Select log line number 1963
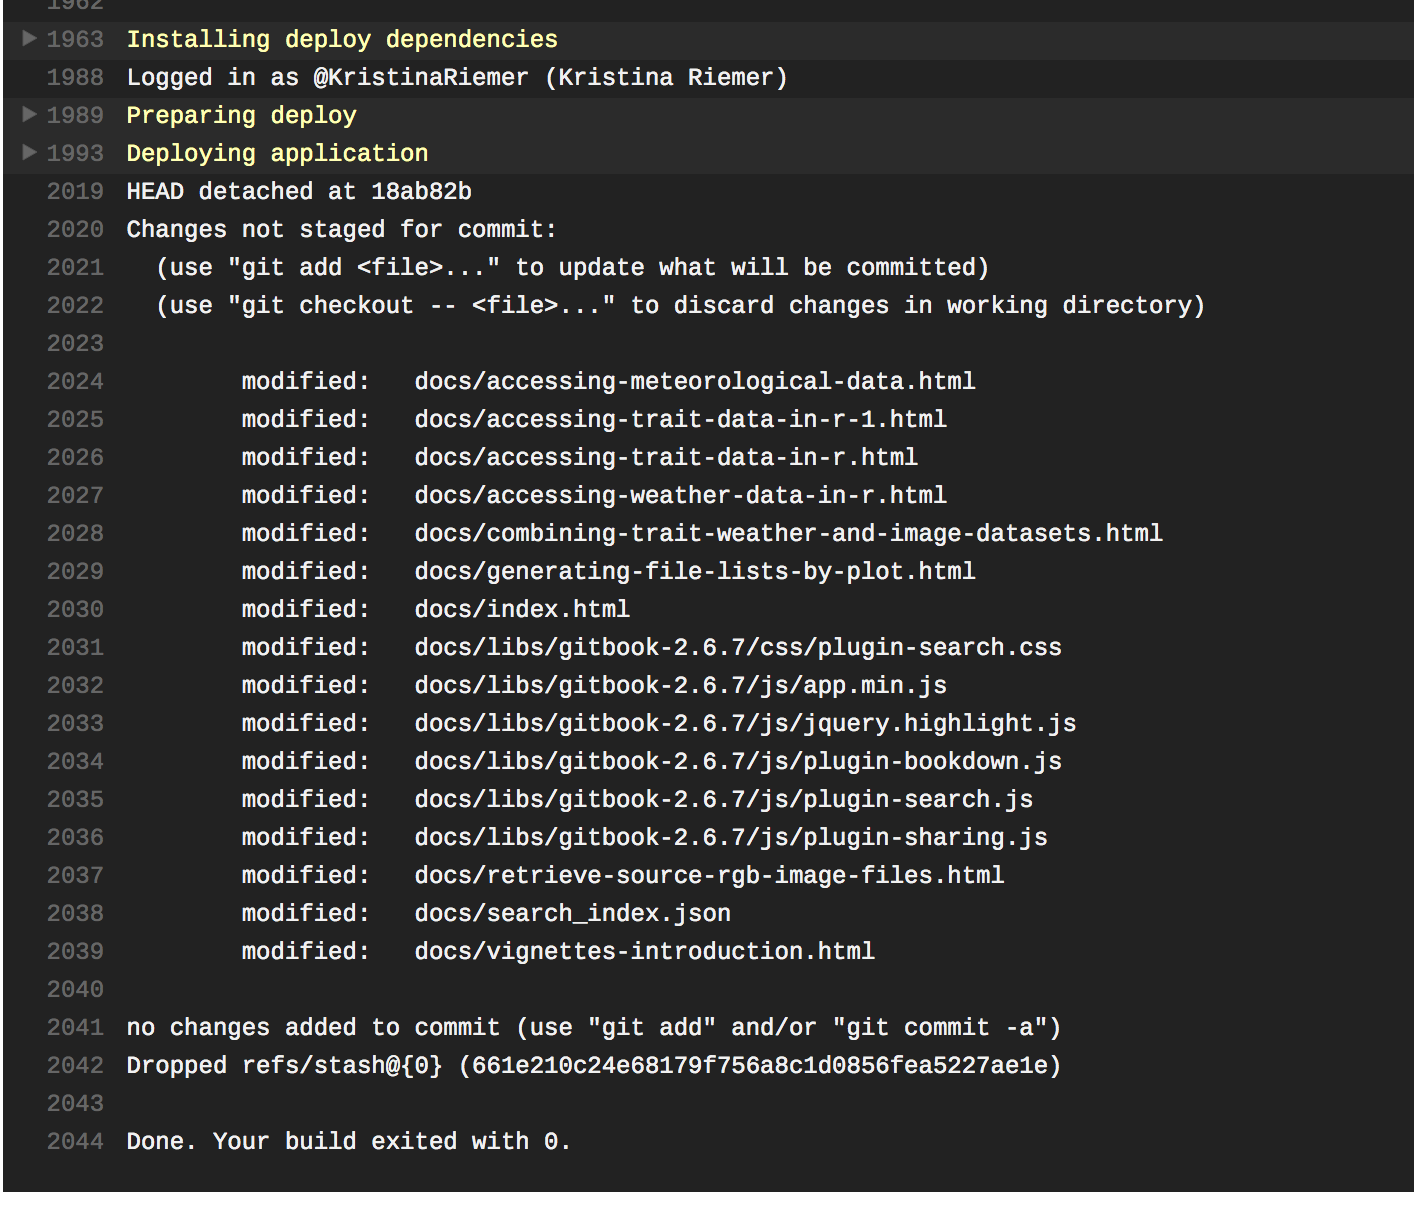Screen dimensions: 1414x1216 (75, 39)
